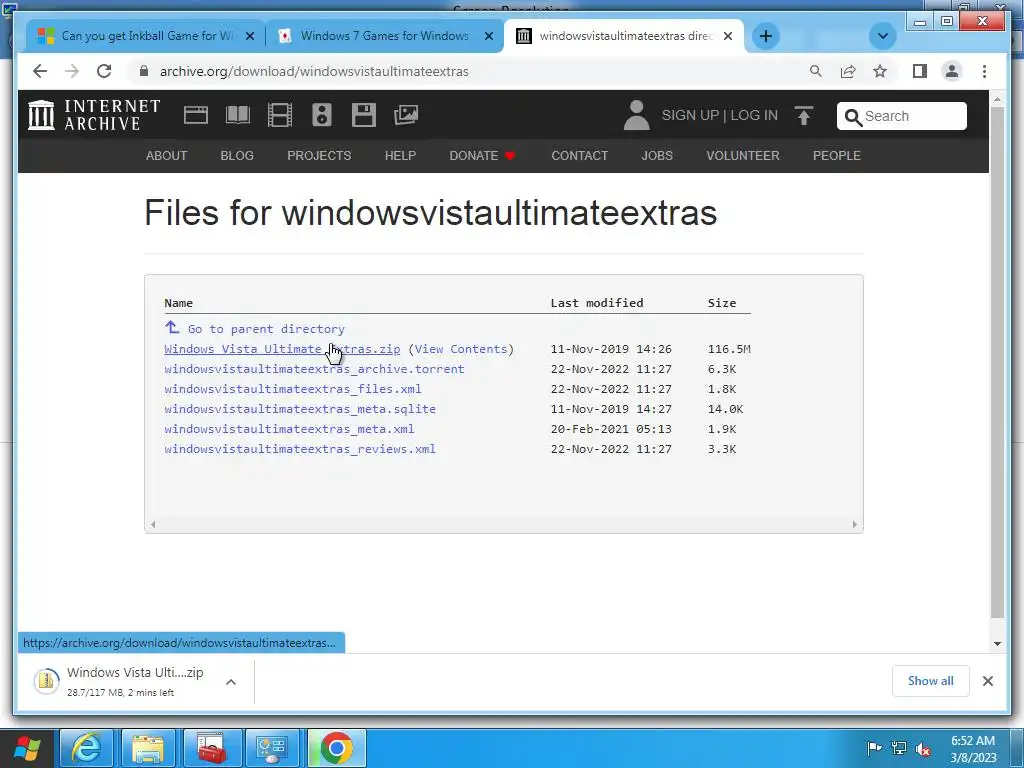Go back using Chrome's back arrow
Image resolution: width=1024 pixels, height=768 pixels.
point(40,71)
